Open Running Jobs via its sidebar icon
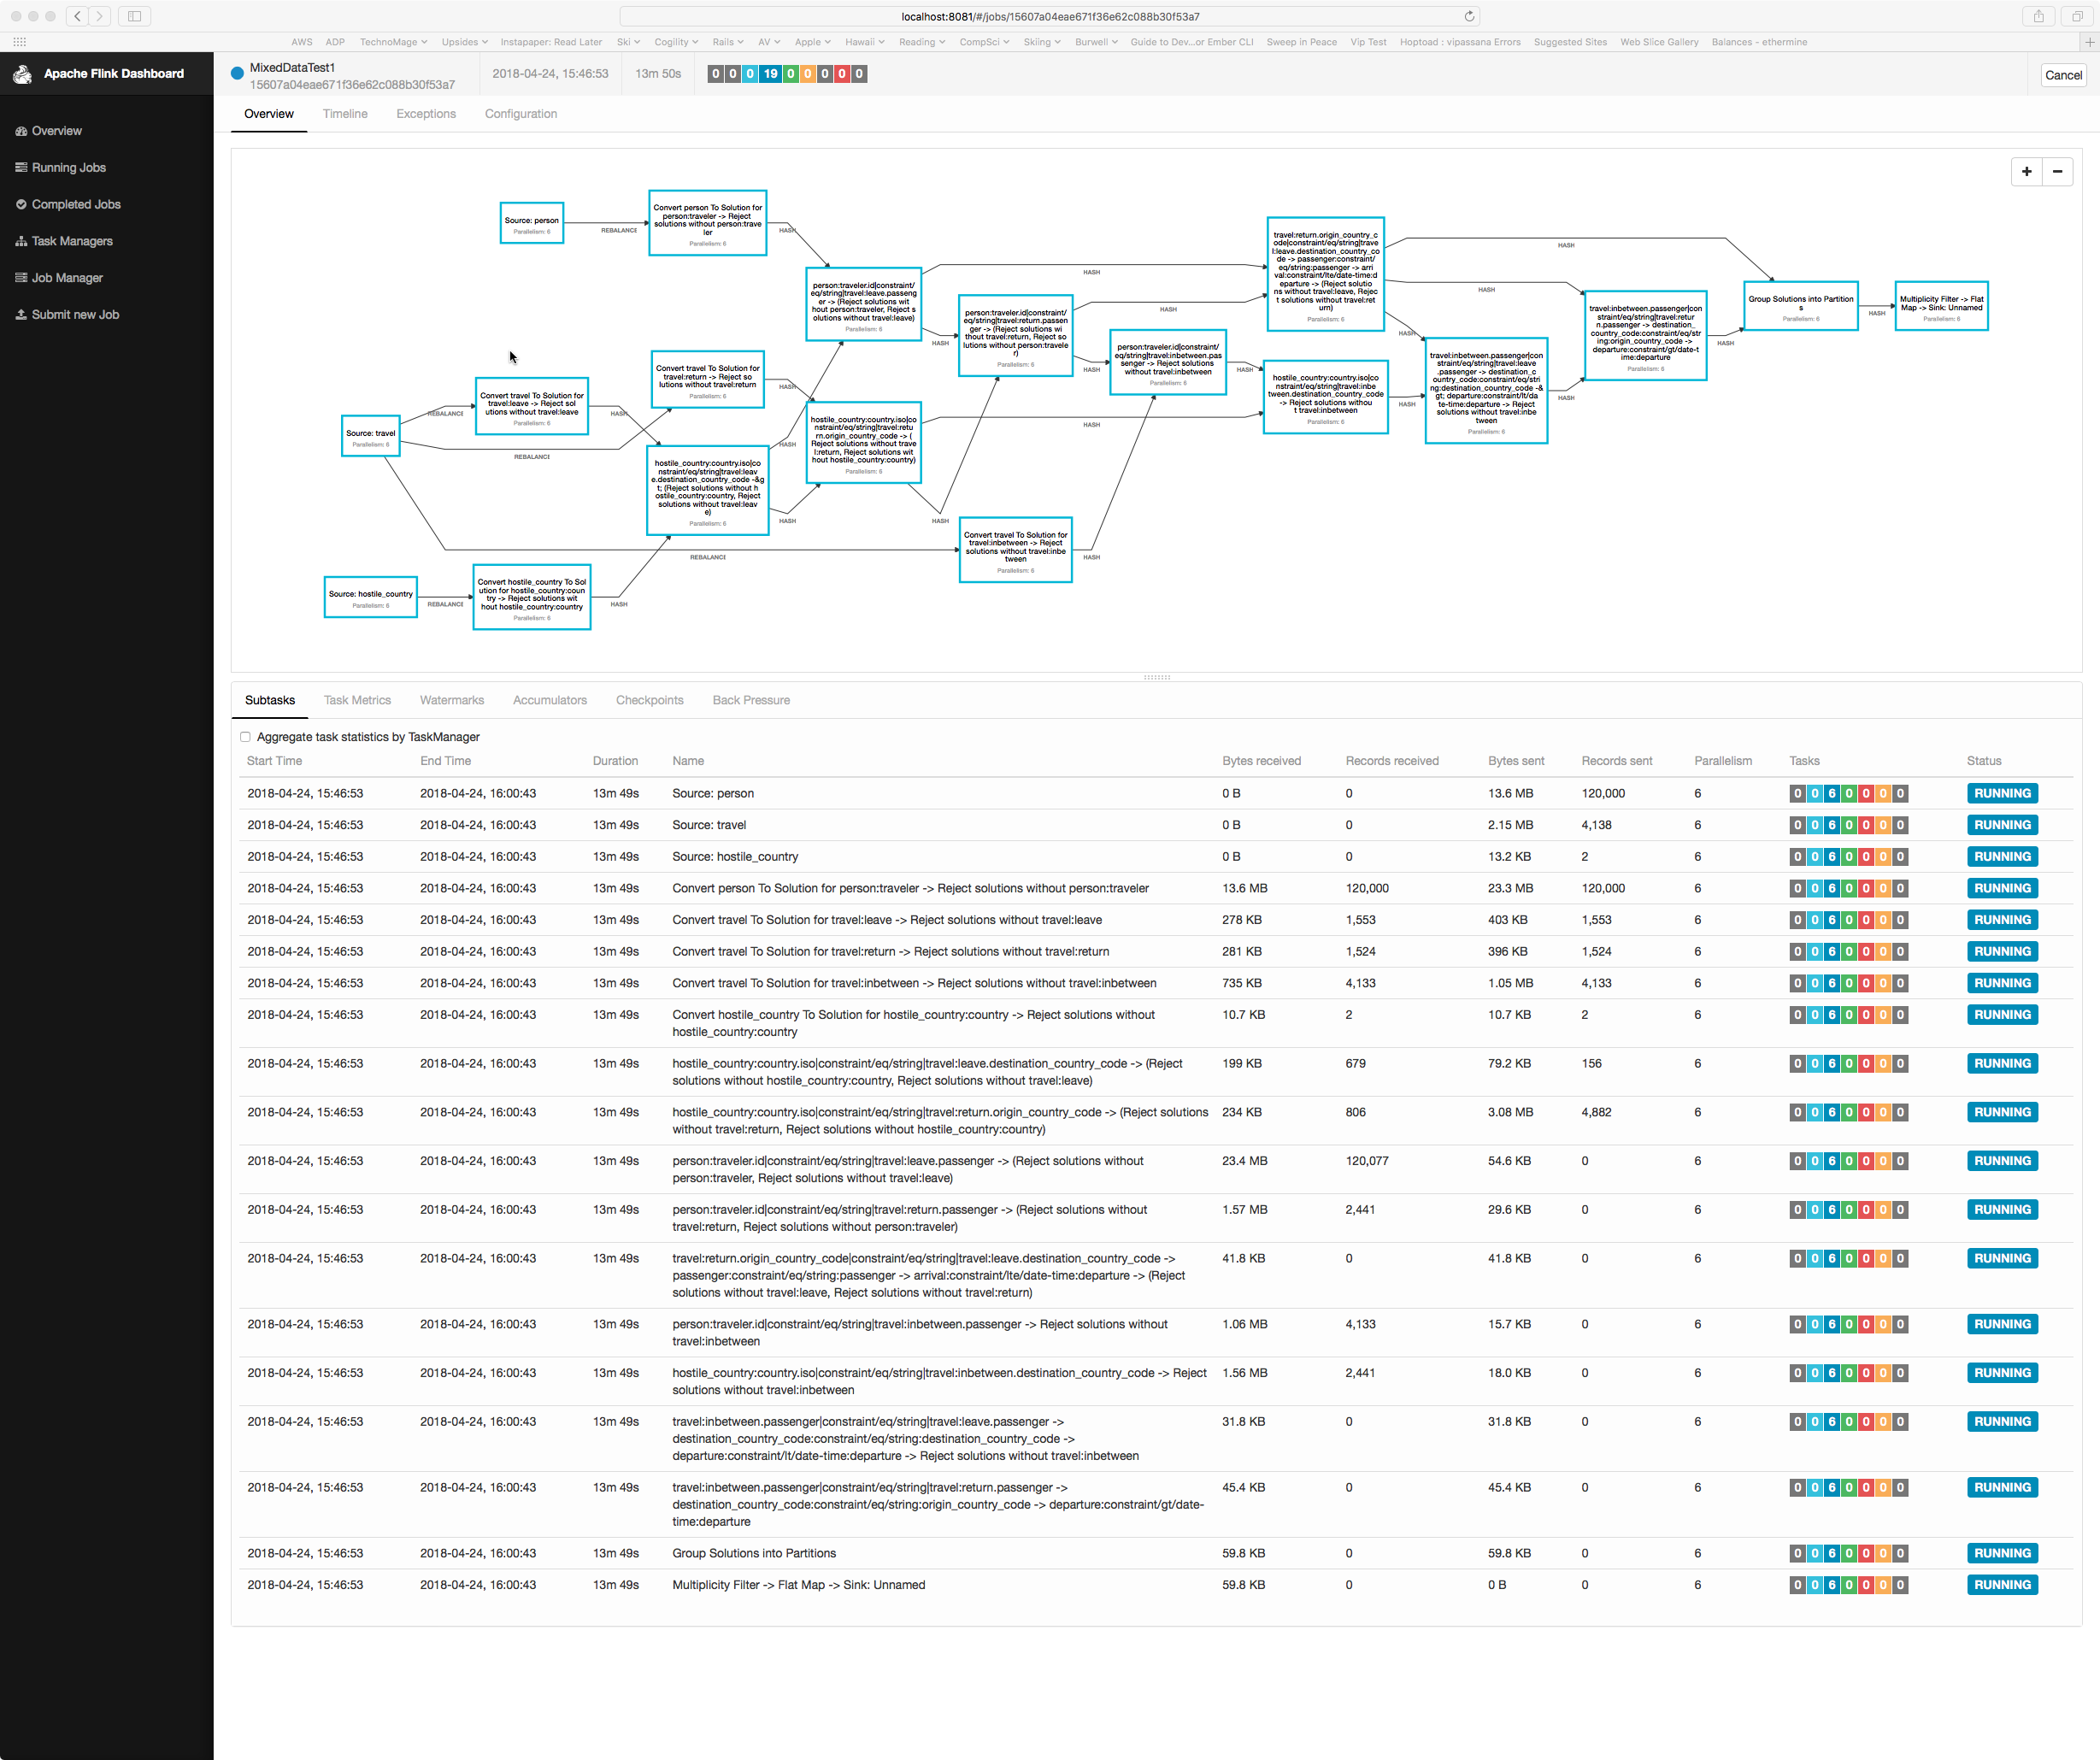 [x=21, y=168]
